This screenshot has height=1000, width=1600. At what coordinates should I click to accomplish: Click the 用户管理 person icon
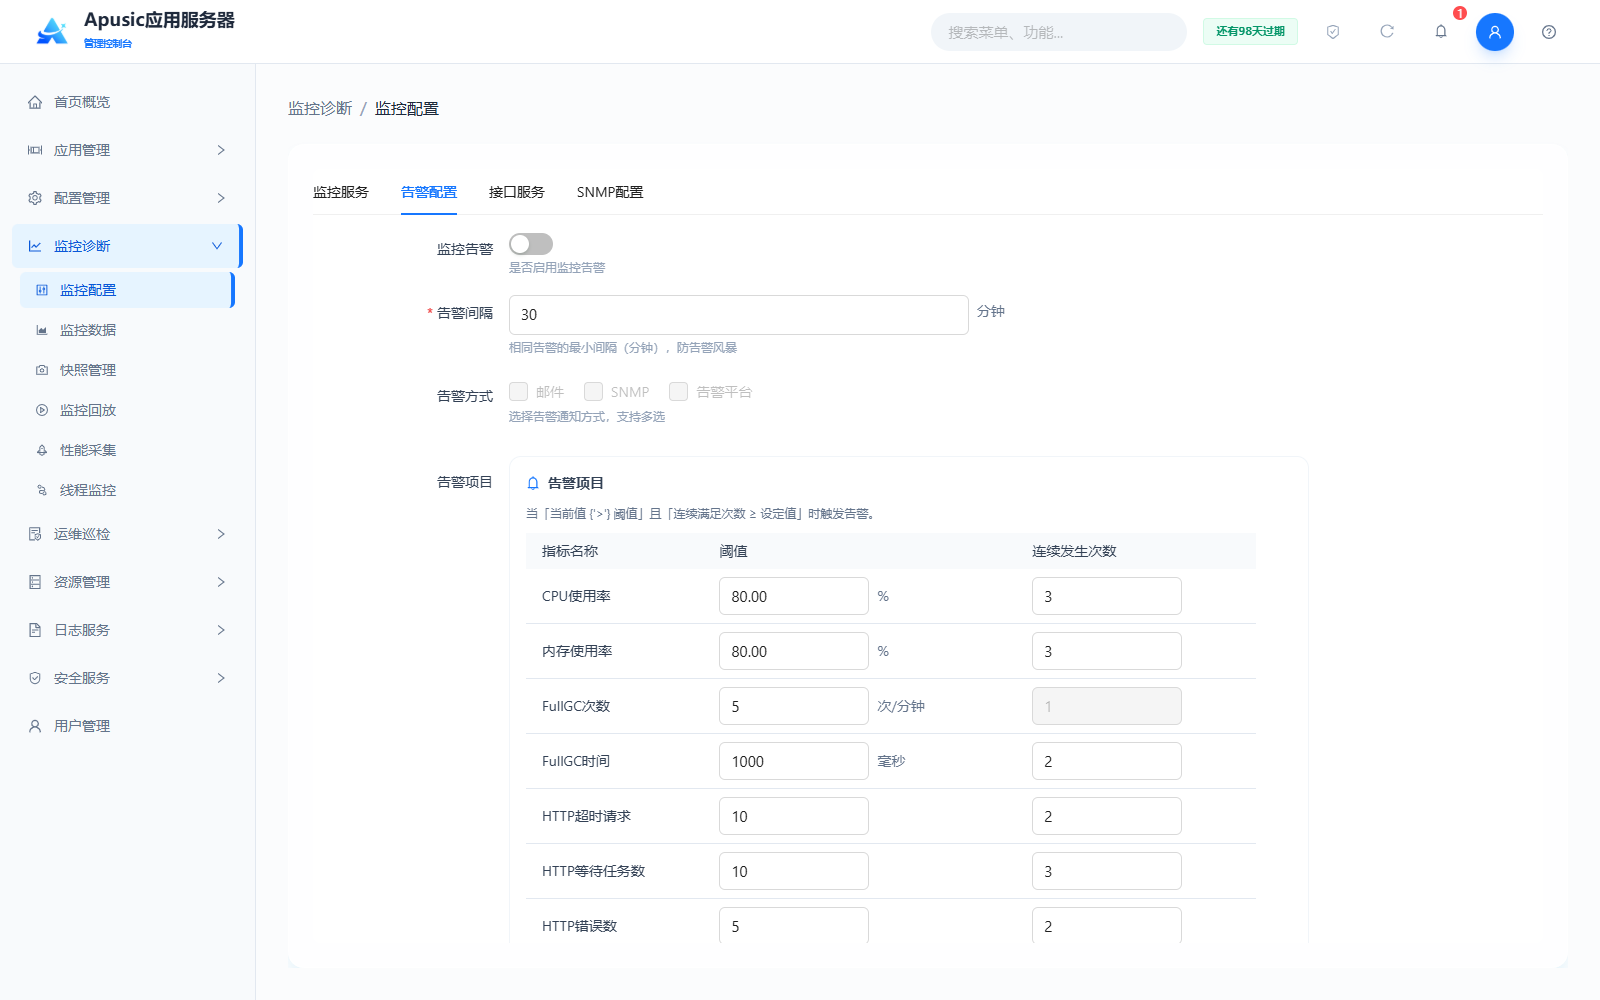[35, 726]
